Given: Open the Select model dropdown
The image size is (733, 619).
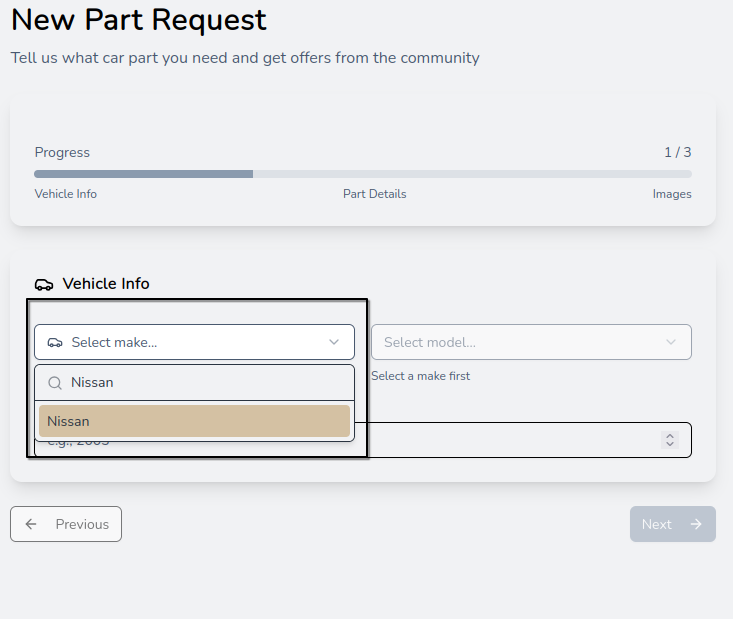Looking at the screenshot, I should click(x=532, y=342).
